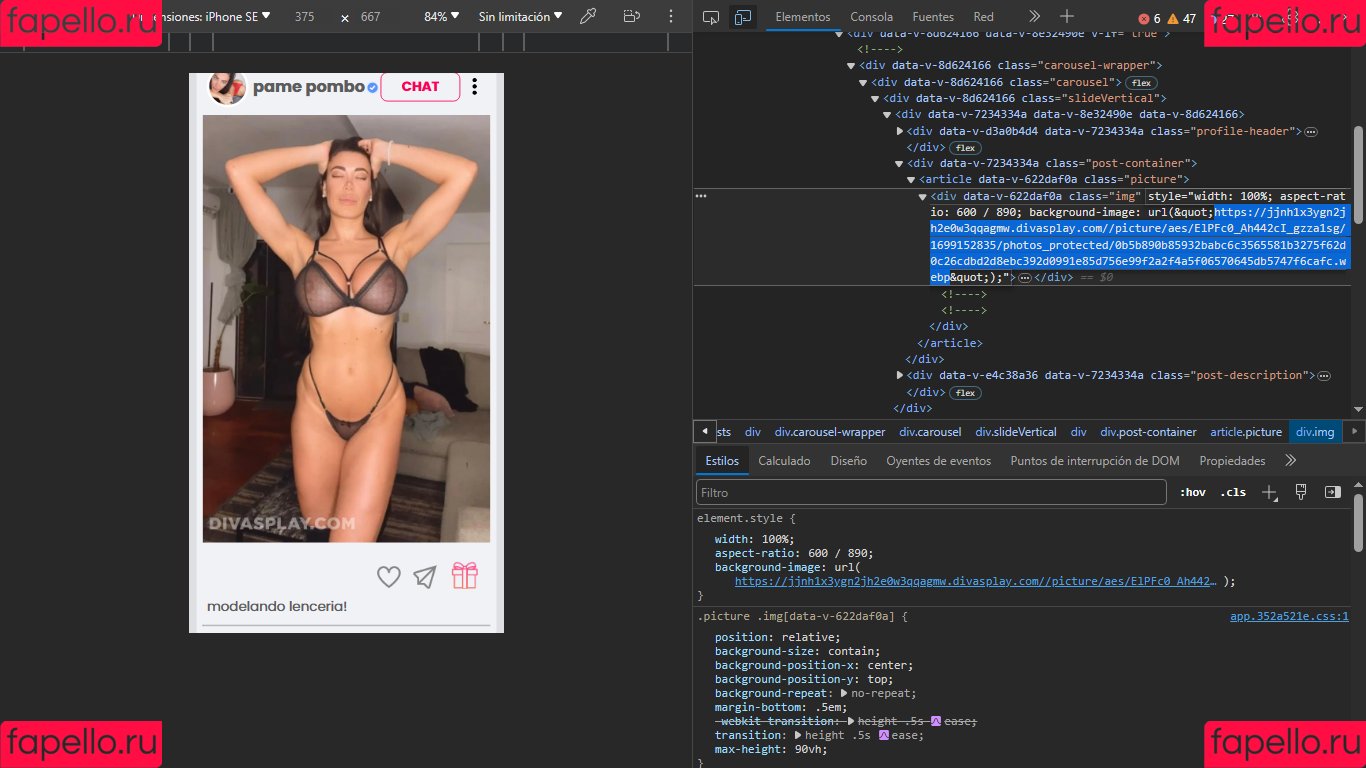Enable the :hov pseudo-class state panel
Image resolution: width=1366 pixels, height=768 pixels.
pos(1193,492)
